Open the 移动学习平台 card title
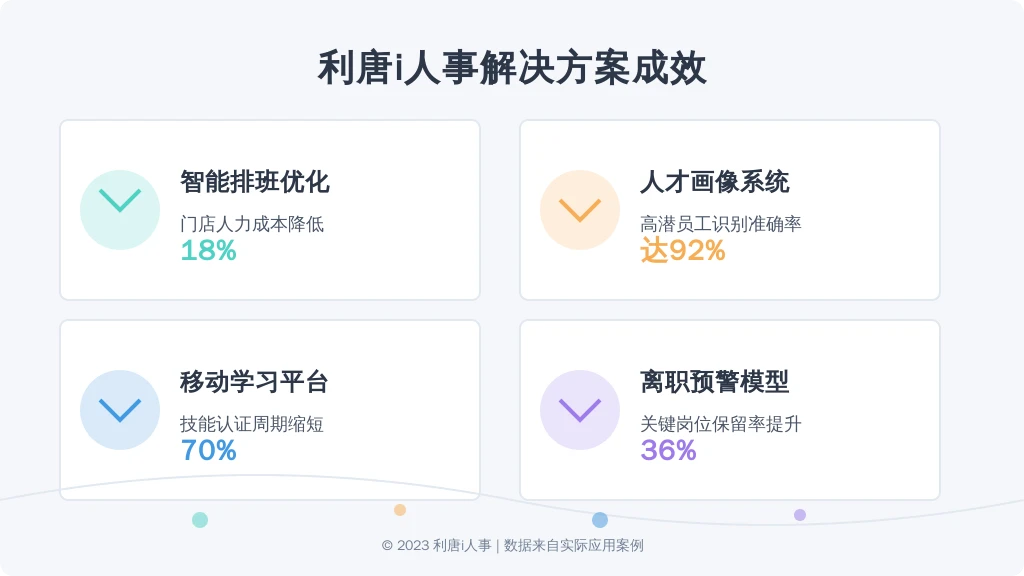The width and height of the screenshot is (1024, 576). pos(254,381)
